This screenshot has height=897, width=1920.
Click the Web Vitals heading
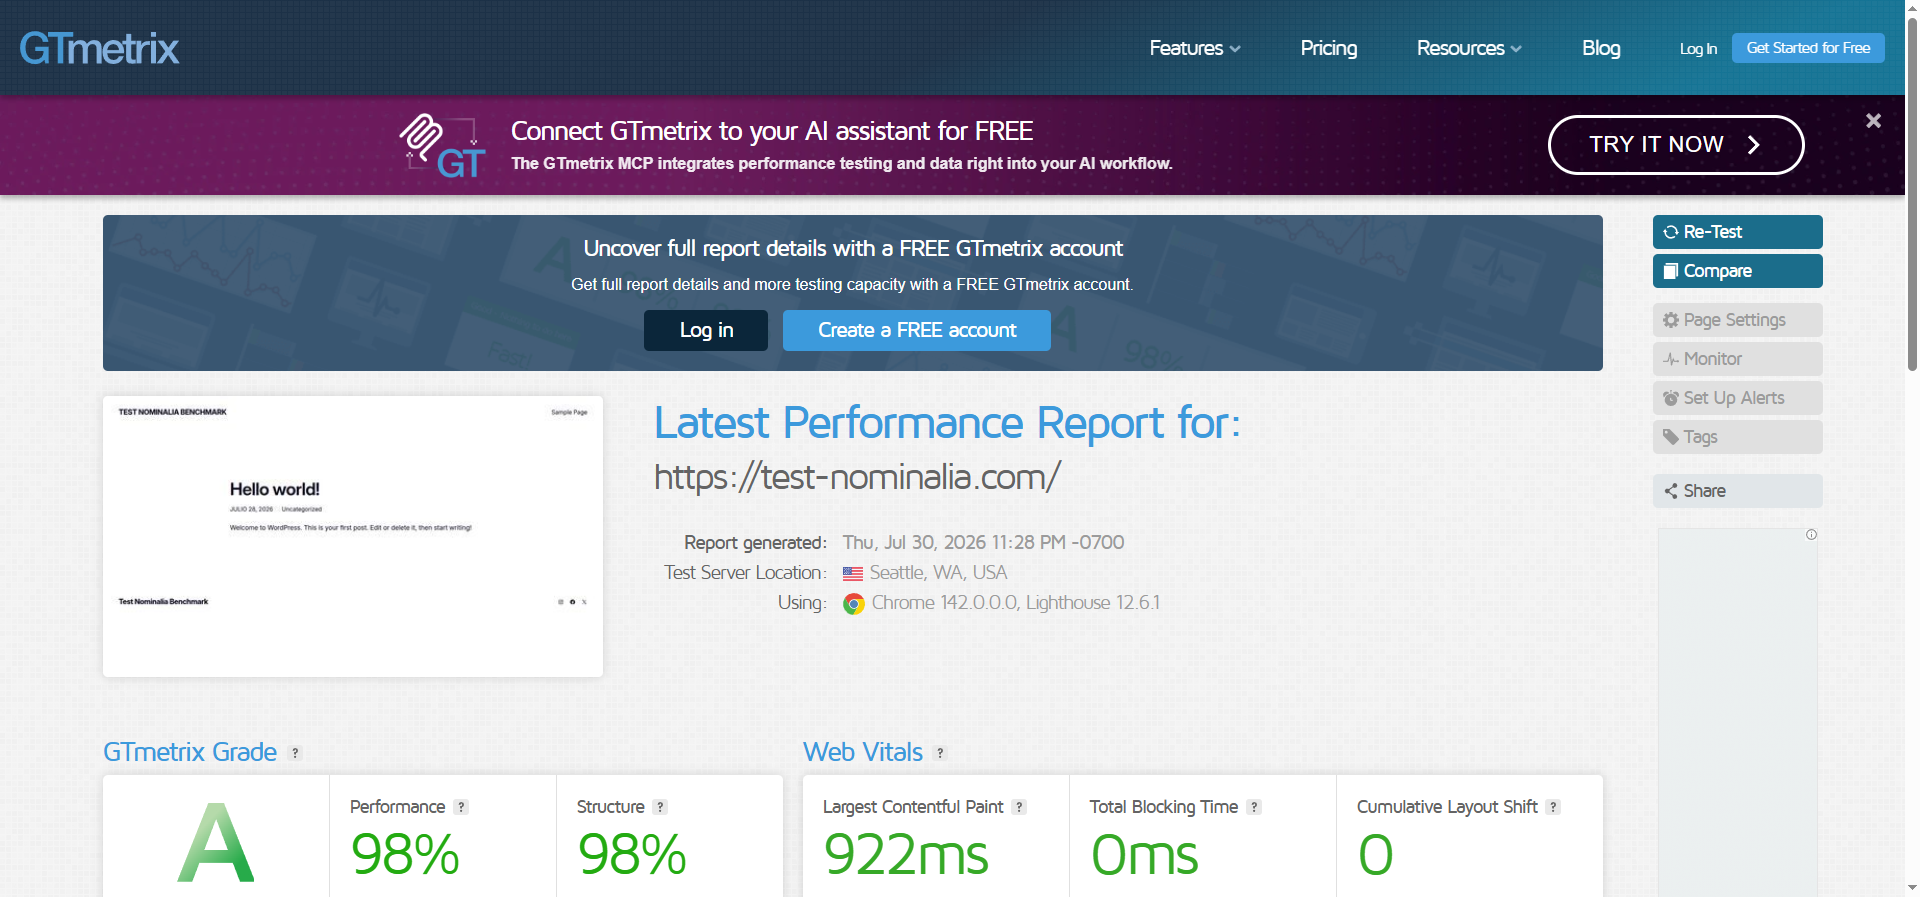[x=863, y=752]
